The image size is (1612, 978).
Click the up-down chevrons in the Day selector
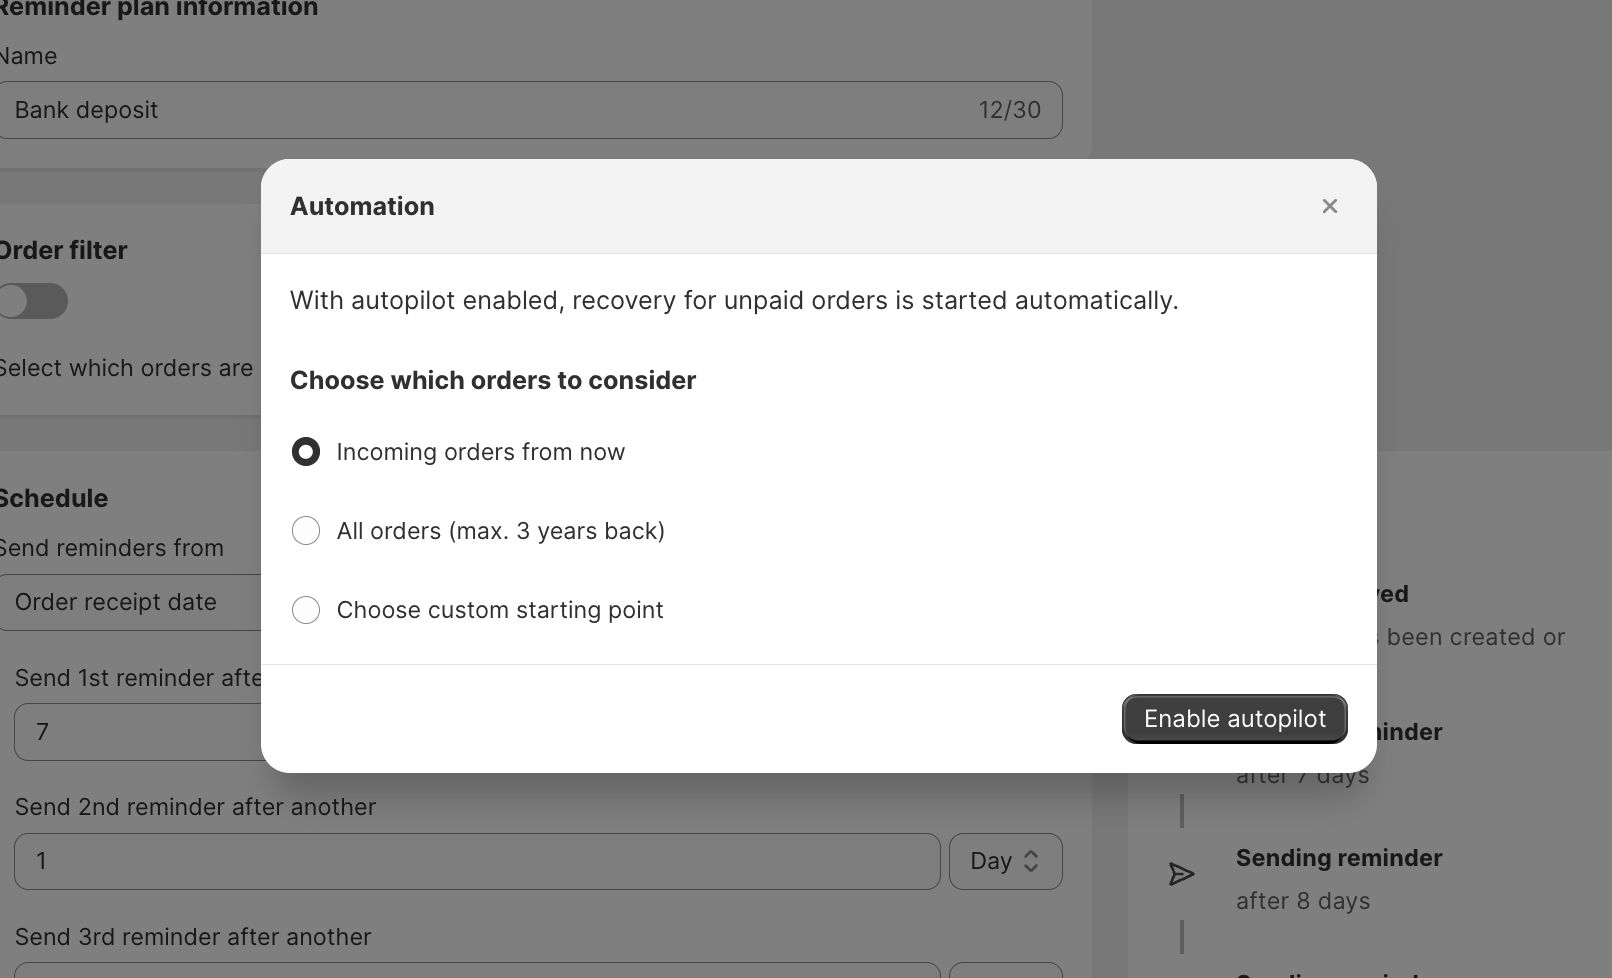click(x=1031, y=861)
